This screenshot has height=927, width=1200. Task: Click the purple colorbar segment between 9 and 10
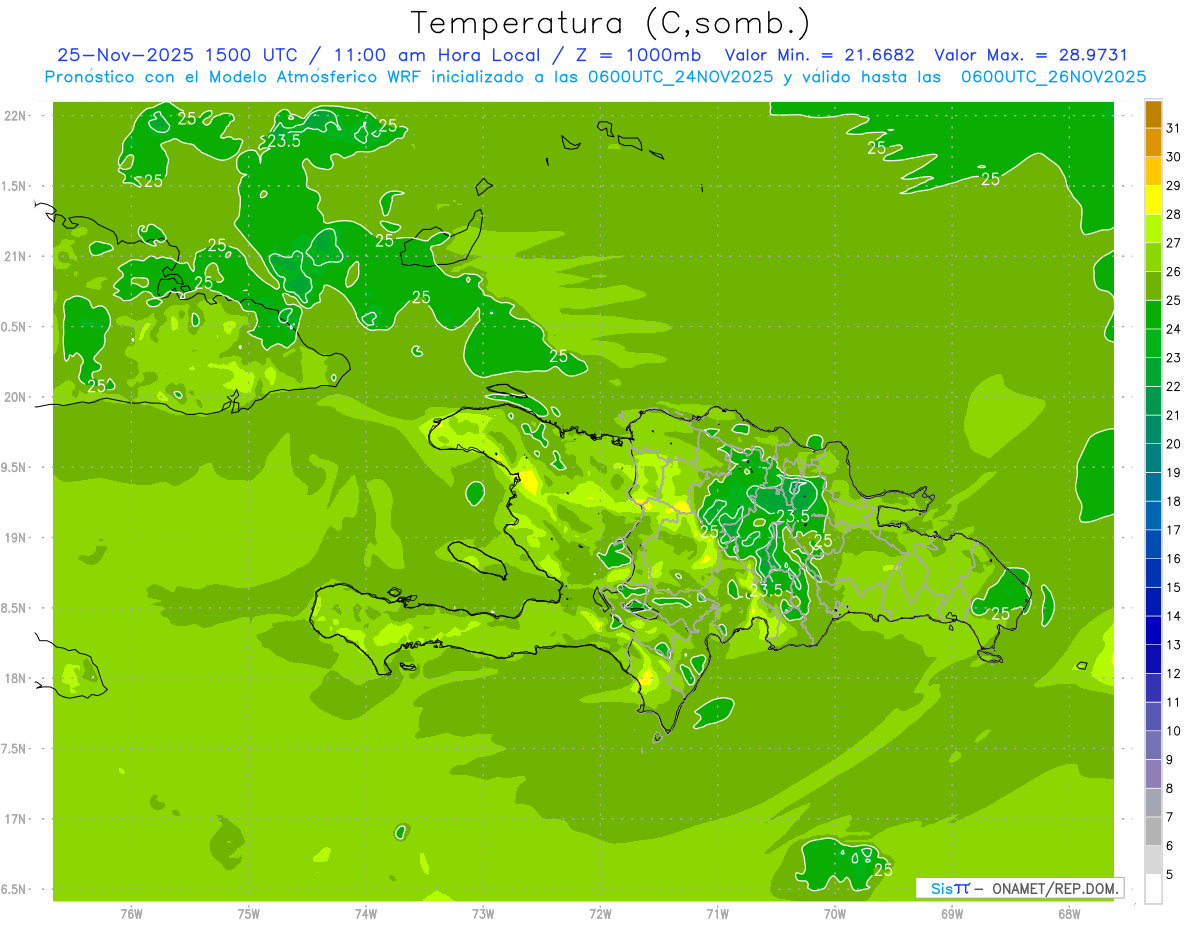point(1153,745)
